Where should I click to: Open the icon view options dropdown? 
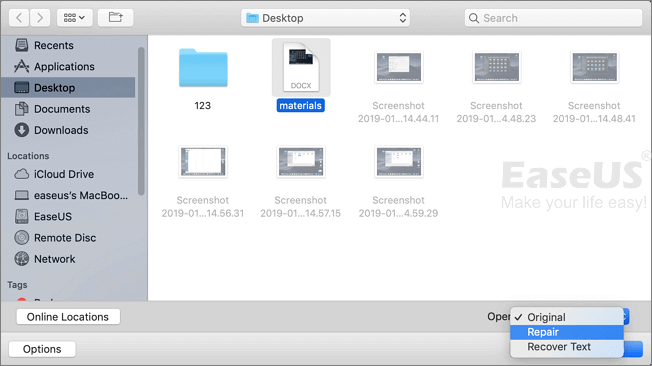(x=74, y=18)
